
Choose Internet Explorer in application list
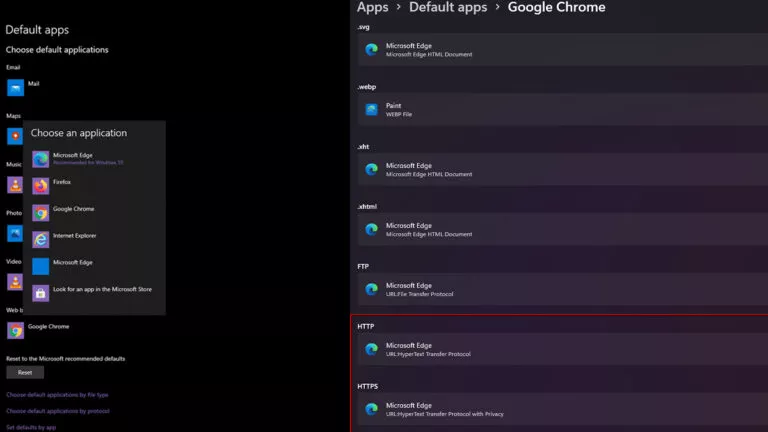94,240
